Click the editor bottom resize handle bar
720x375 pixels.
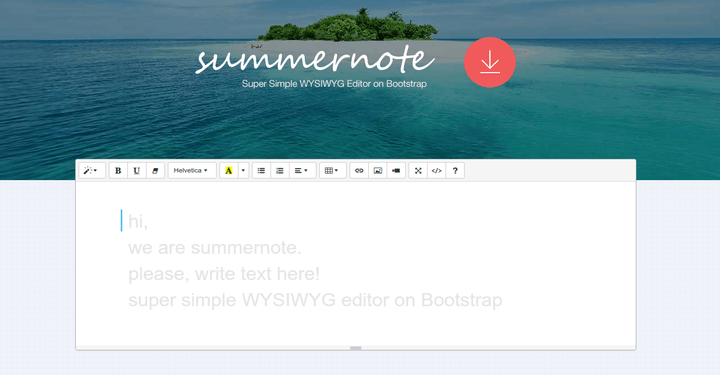356,348
